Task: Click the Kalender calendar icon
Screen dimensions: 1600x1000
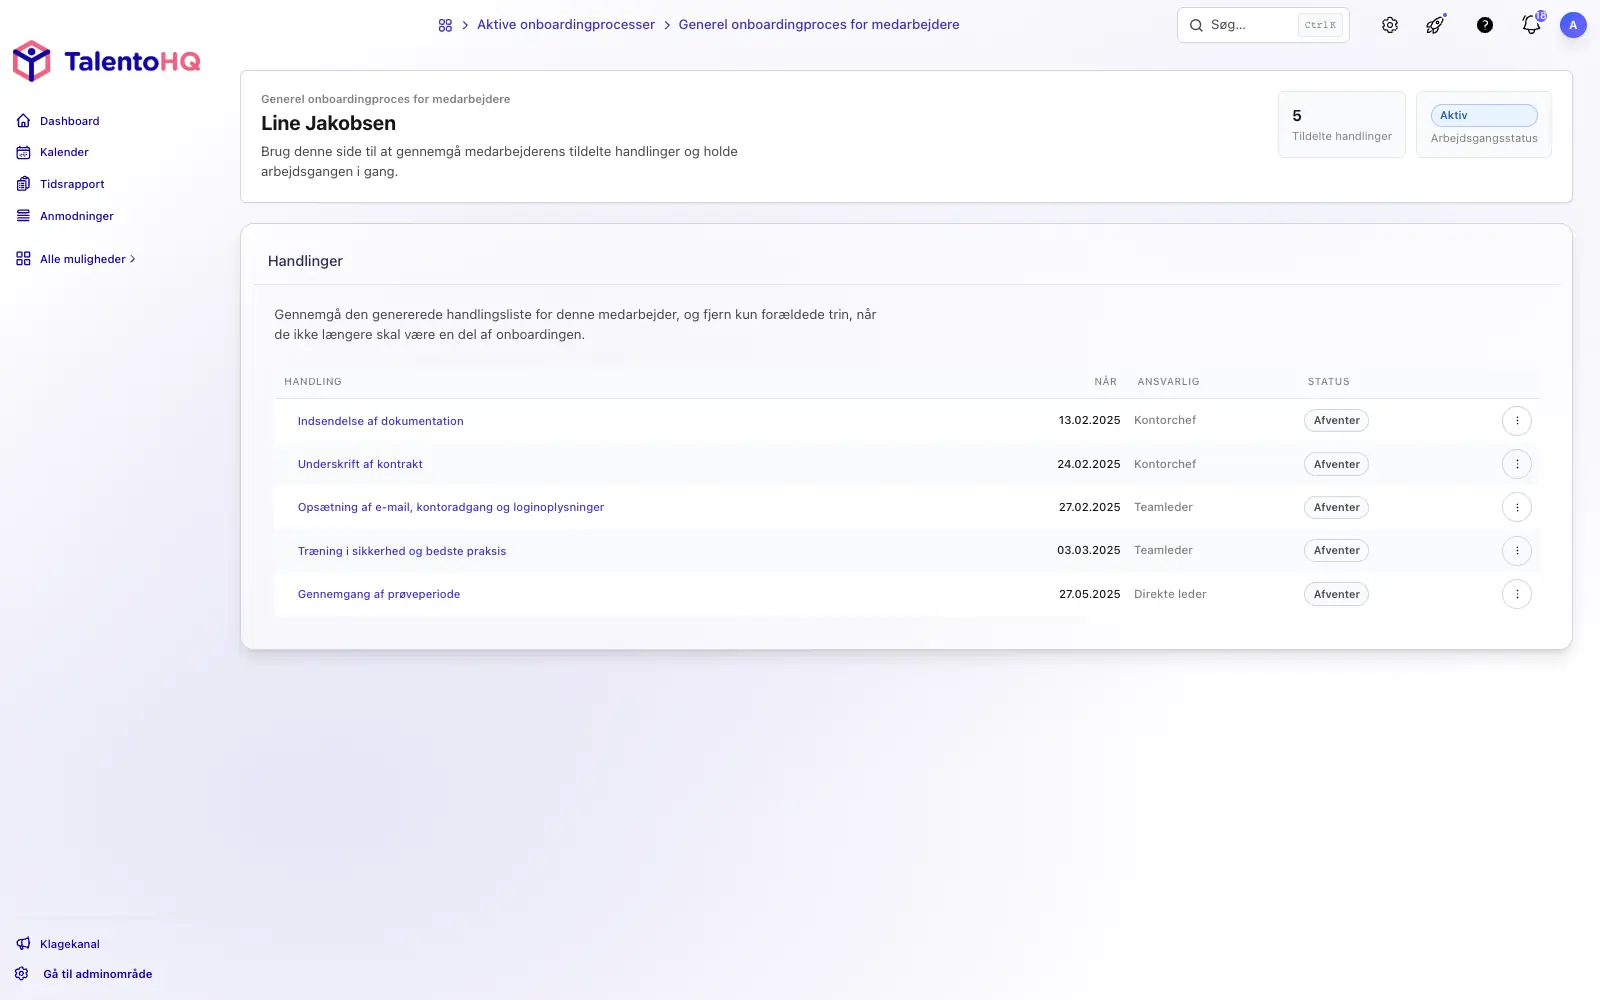Action: pyautogui.click(x=23, y=152)
